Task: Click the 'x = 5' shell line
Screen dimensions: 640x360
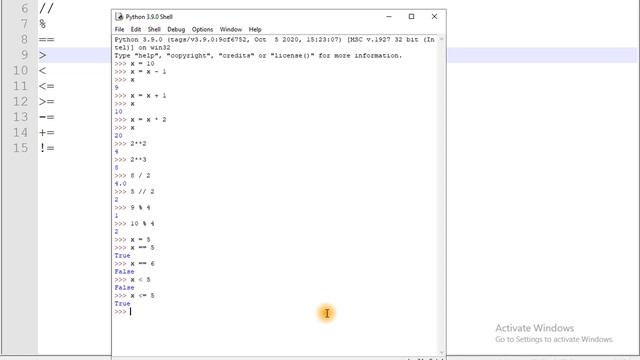Action: tap(132, 240)
